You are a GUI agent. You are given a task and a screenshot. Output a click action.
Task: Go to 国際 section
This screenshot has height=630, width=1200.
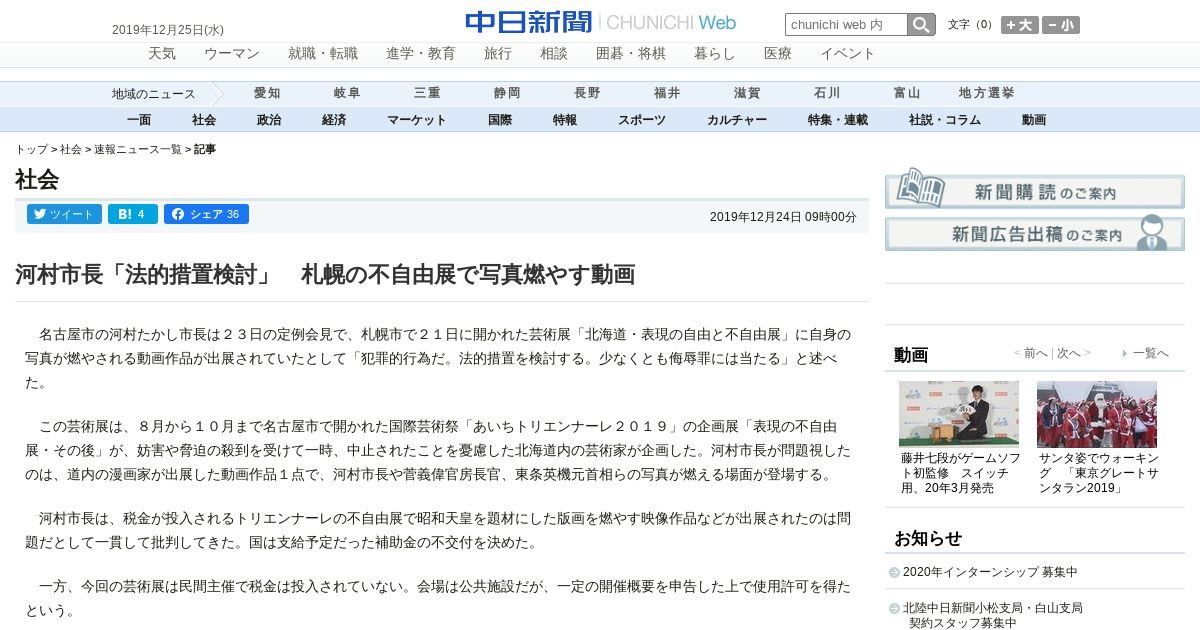click(500, 120)
